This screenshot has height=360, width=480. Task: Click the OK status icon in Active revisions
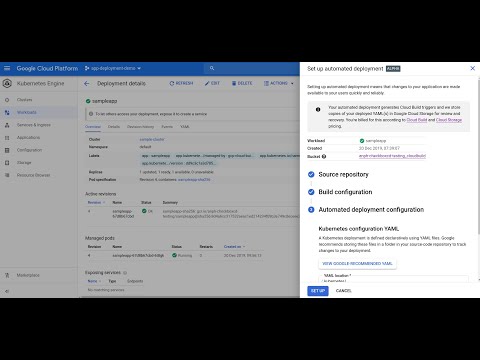pyautogui.click(x=144, y=211)
